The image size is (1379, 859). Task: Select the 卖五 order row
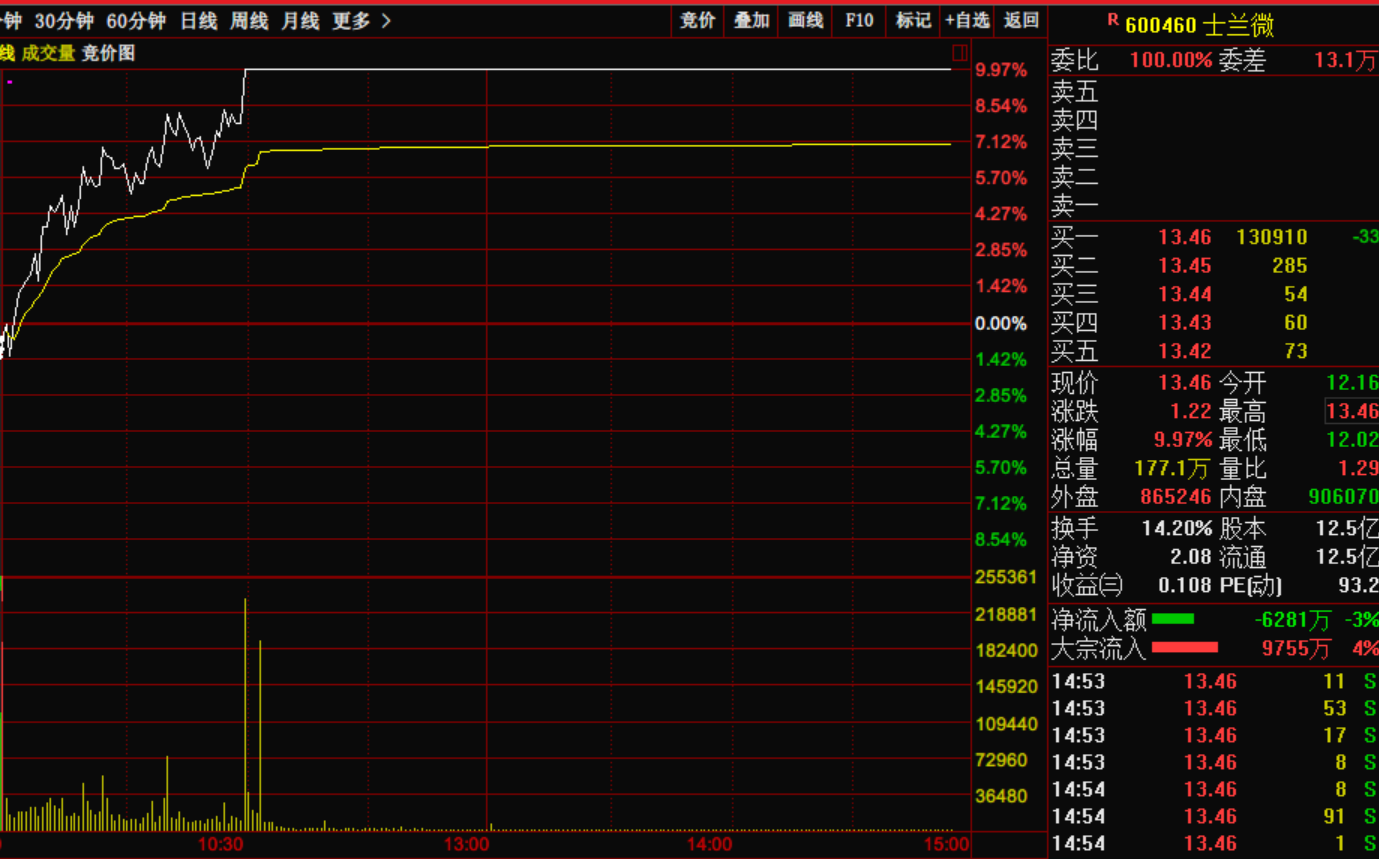point(1213,92)
